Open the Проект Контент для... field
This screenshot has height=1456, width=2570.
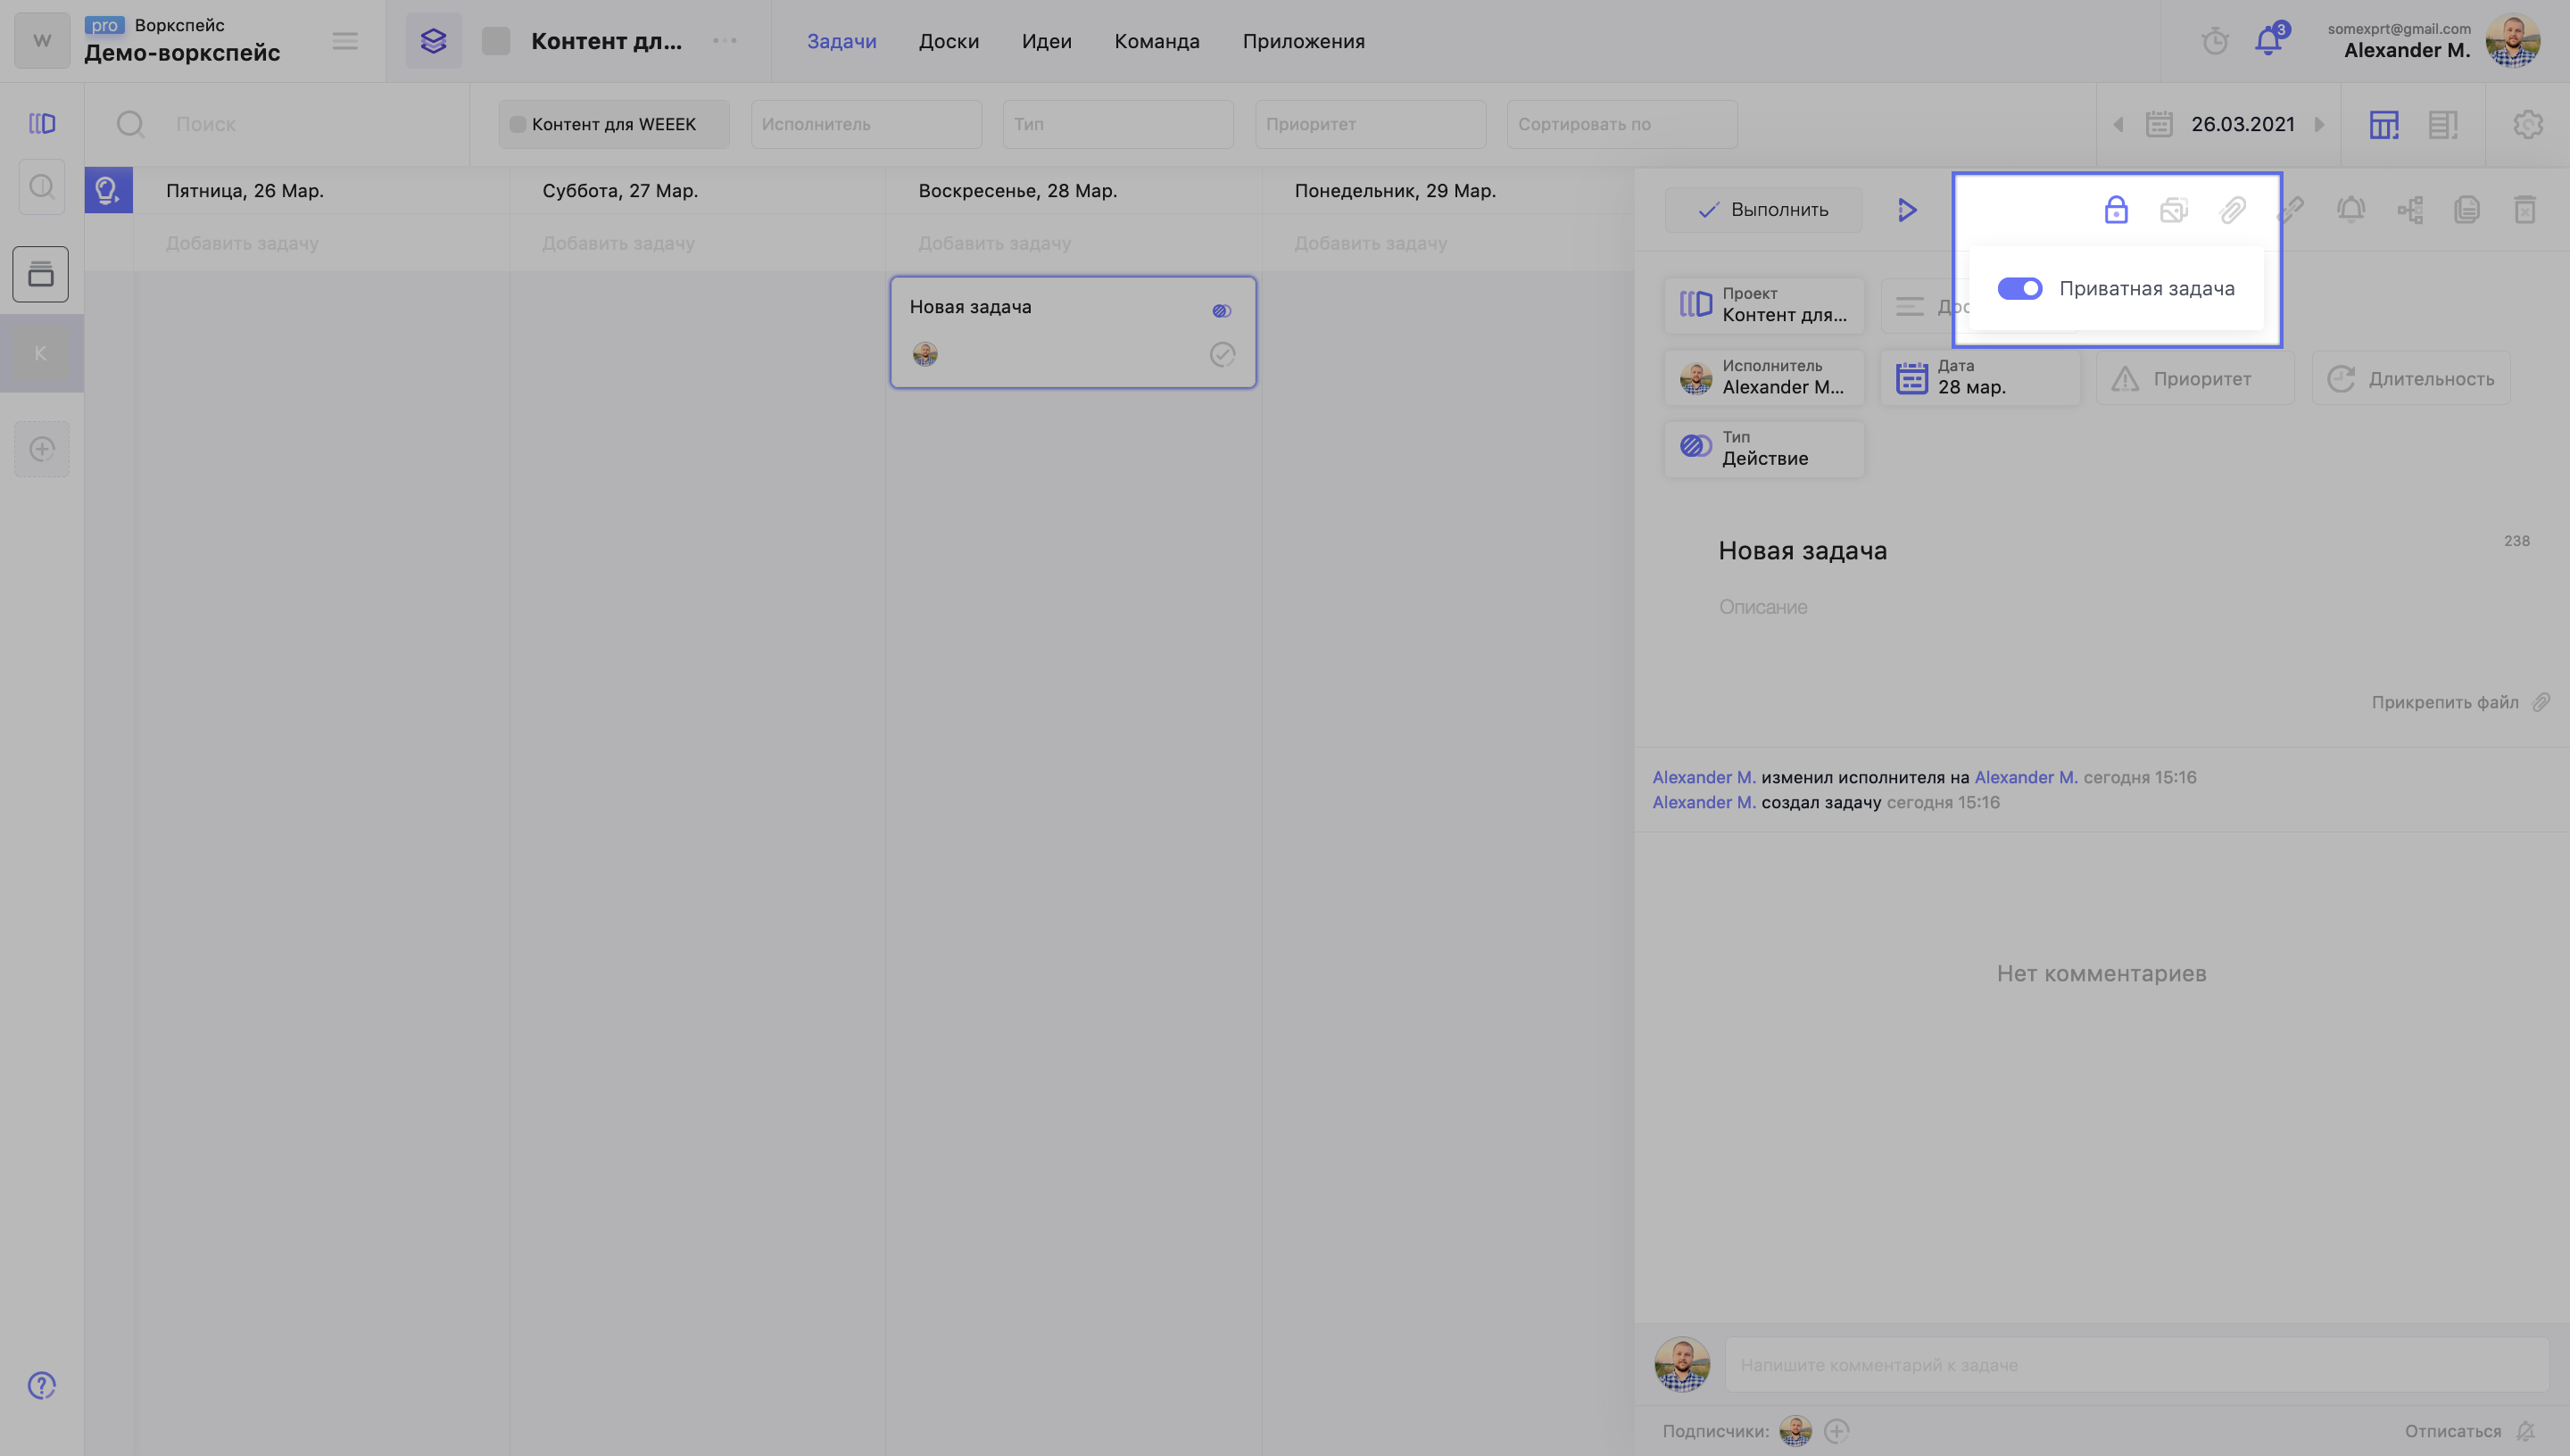coord(1764,304)
